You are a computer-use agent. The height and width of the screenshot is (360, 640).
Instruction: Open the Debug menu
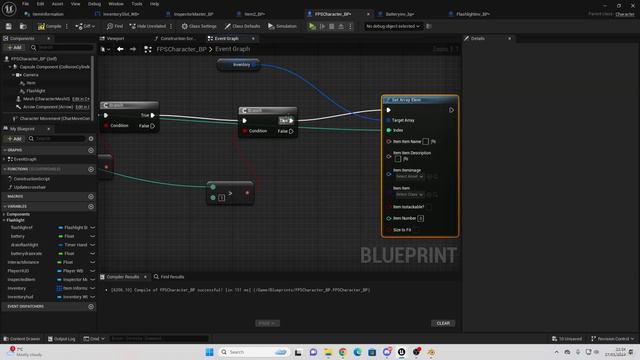(94, 4)
